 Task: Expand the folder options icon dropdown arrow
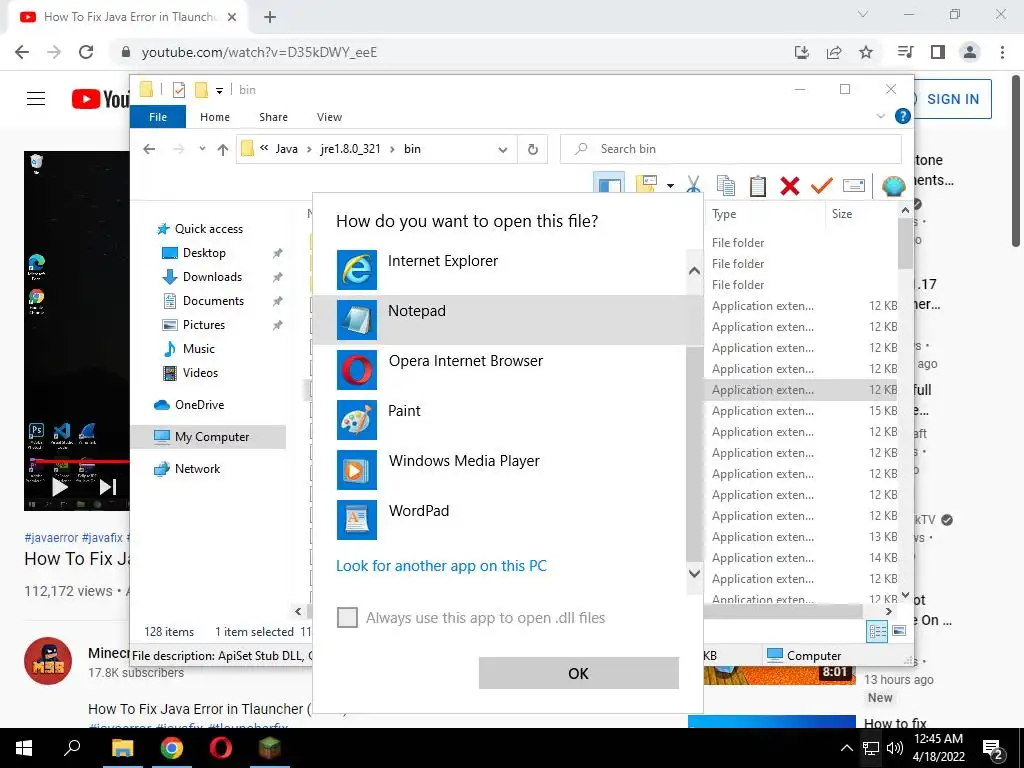point(670,185)
